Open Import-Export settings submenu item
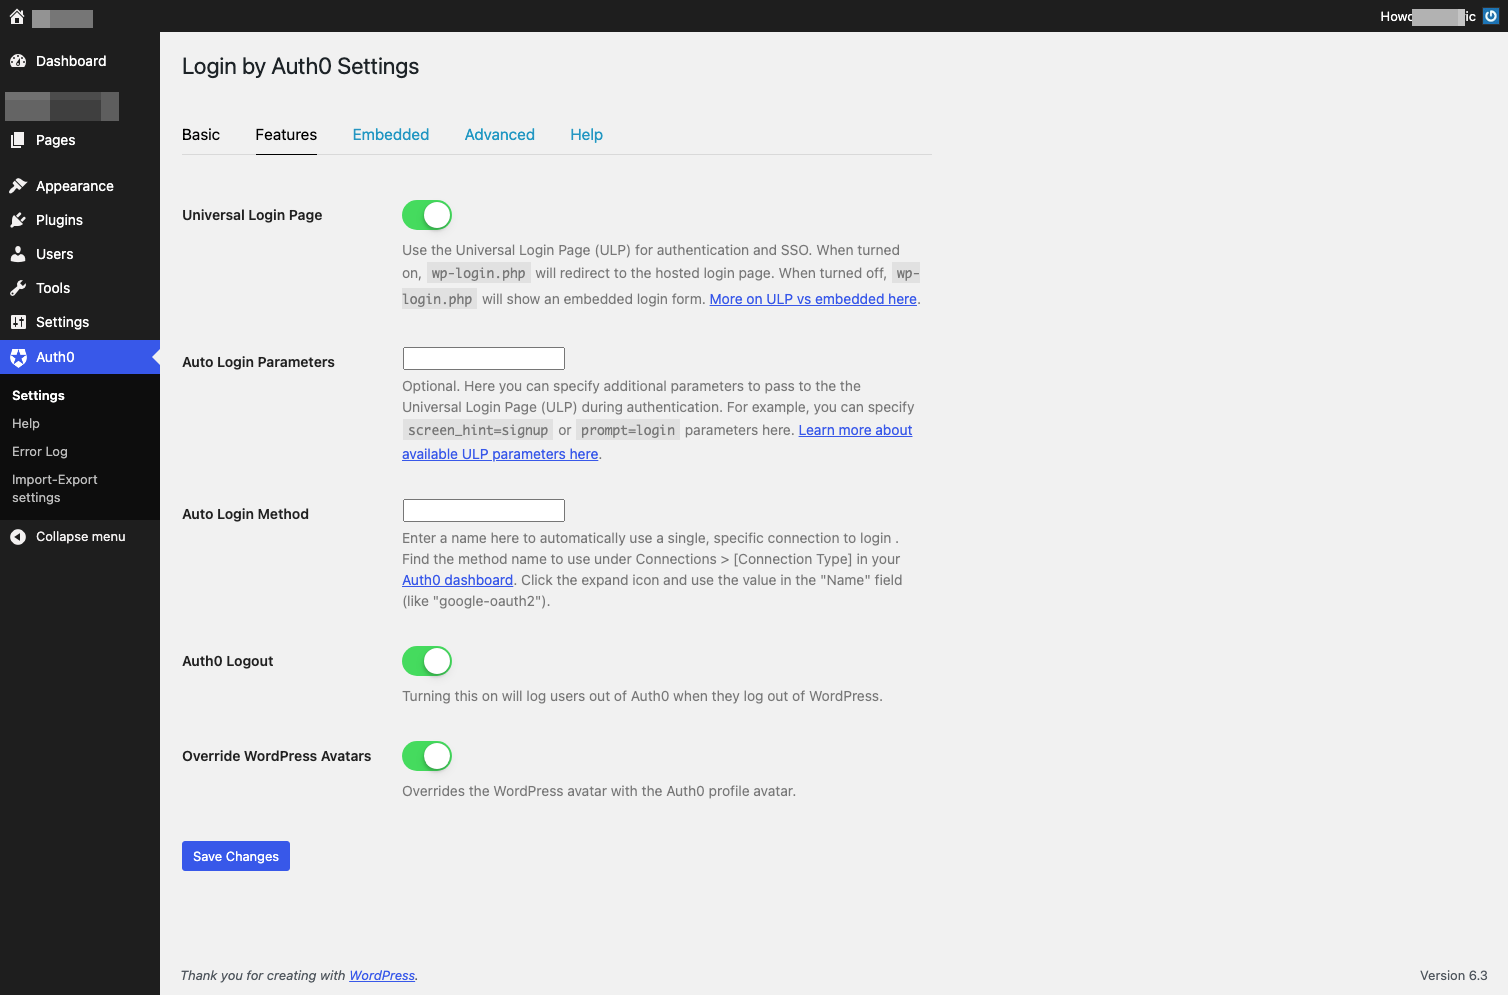Viewport: 1508px width, 995px height. point(55,489)
